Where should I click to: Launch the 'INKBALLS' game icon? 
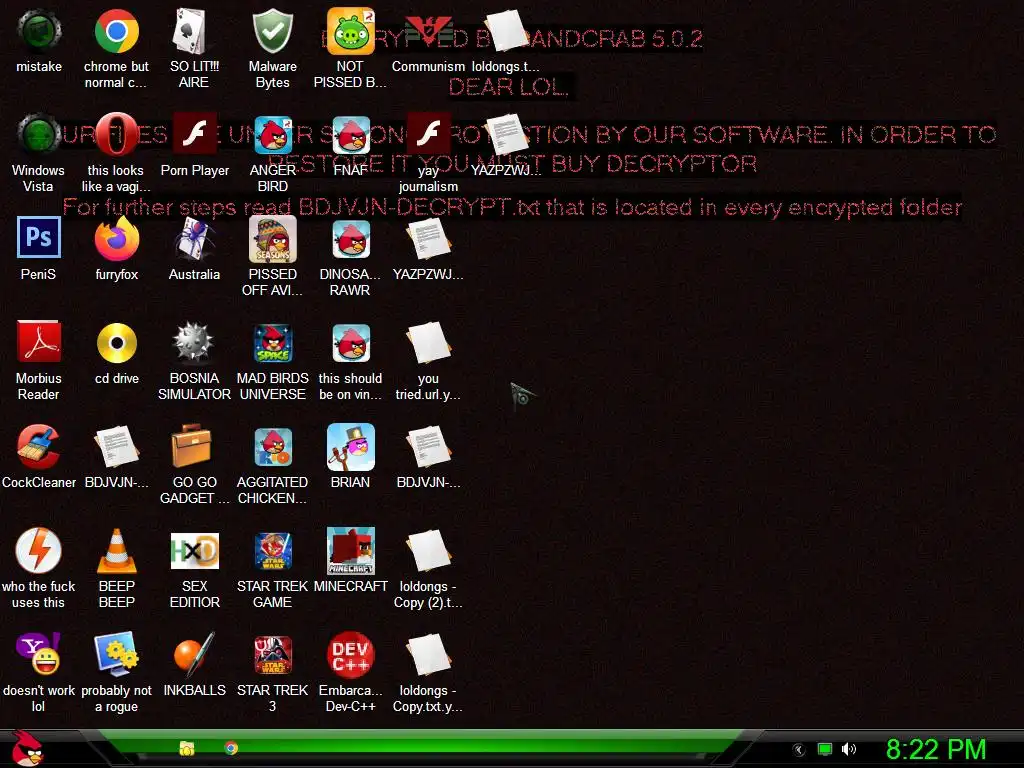(x=194, y=654)
